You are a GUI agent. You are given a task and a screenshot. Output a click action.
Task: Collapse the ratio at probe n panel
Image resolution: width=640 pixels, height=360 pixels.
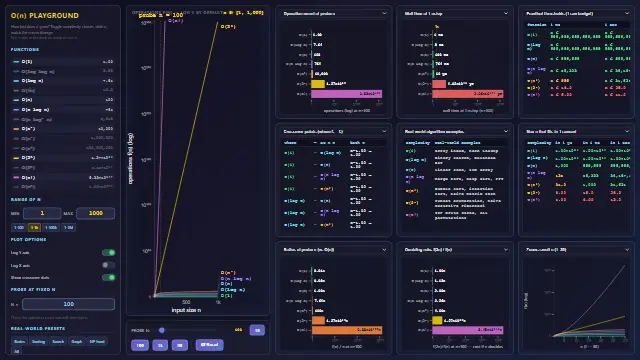click(x=384, y=249)
